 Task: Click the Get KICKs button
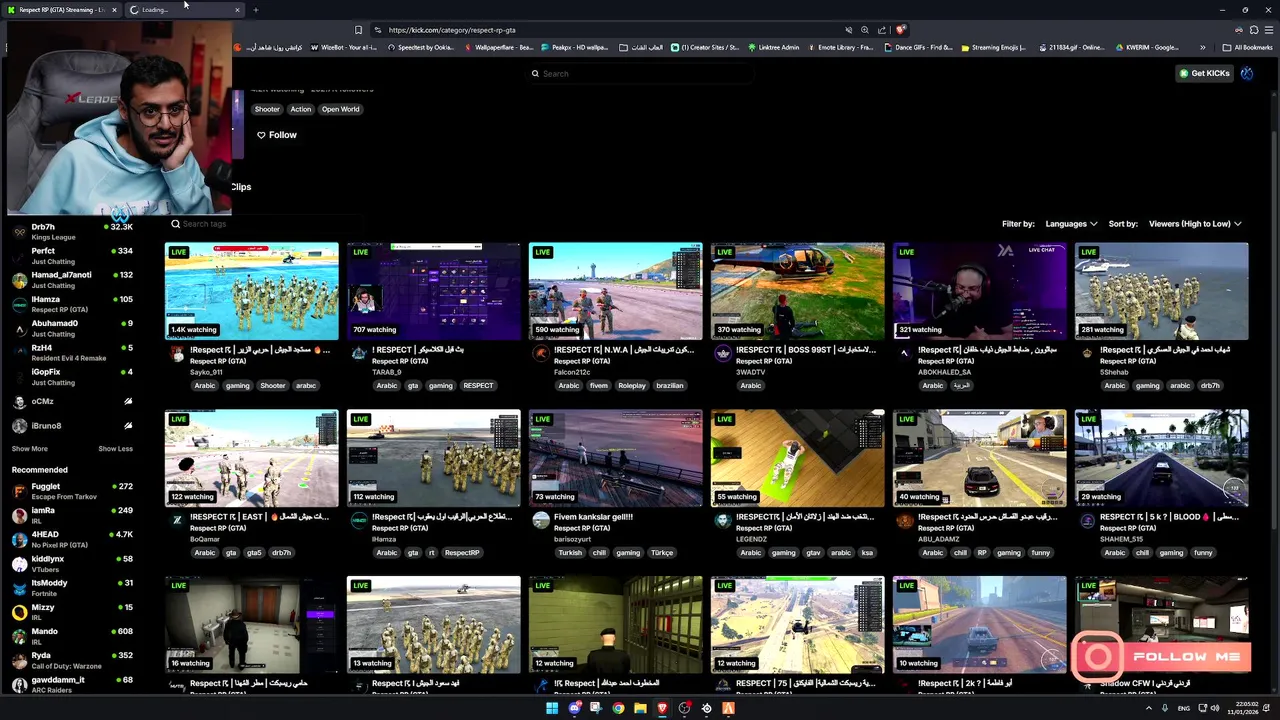(x=1204, y=73)
